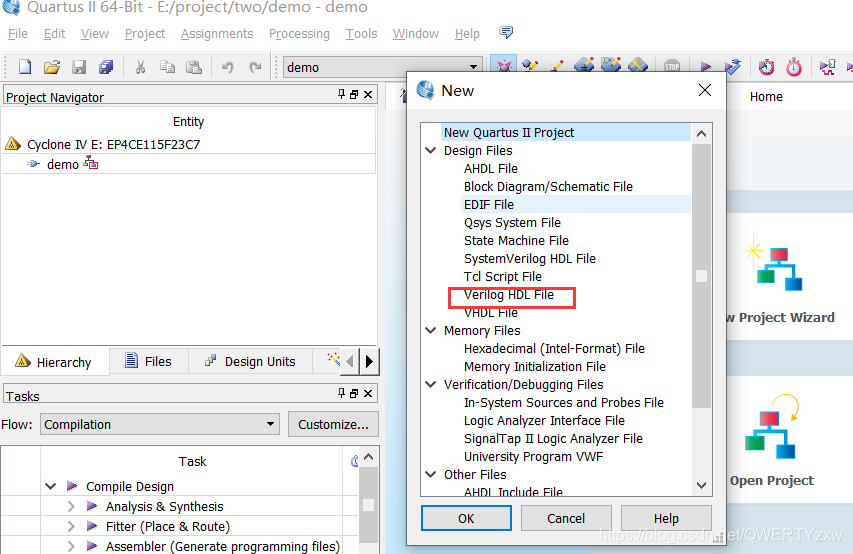Click the Cut scissors icon

click(x=140, y=67)
